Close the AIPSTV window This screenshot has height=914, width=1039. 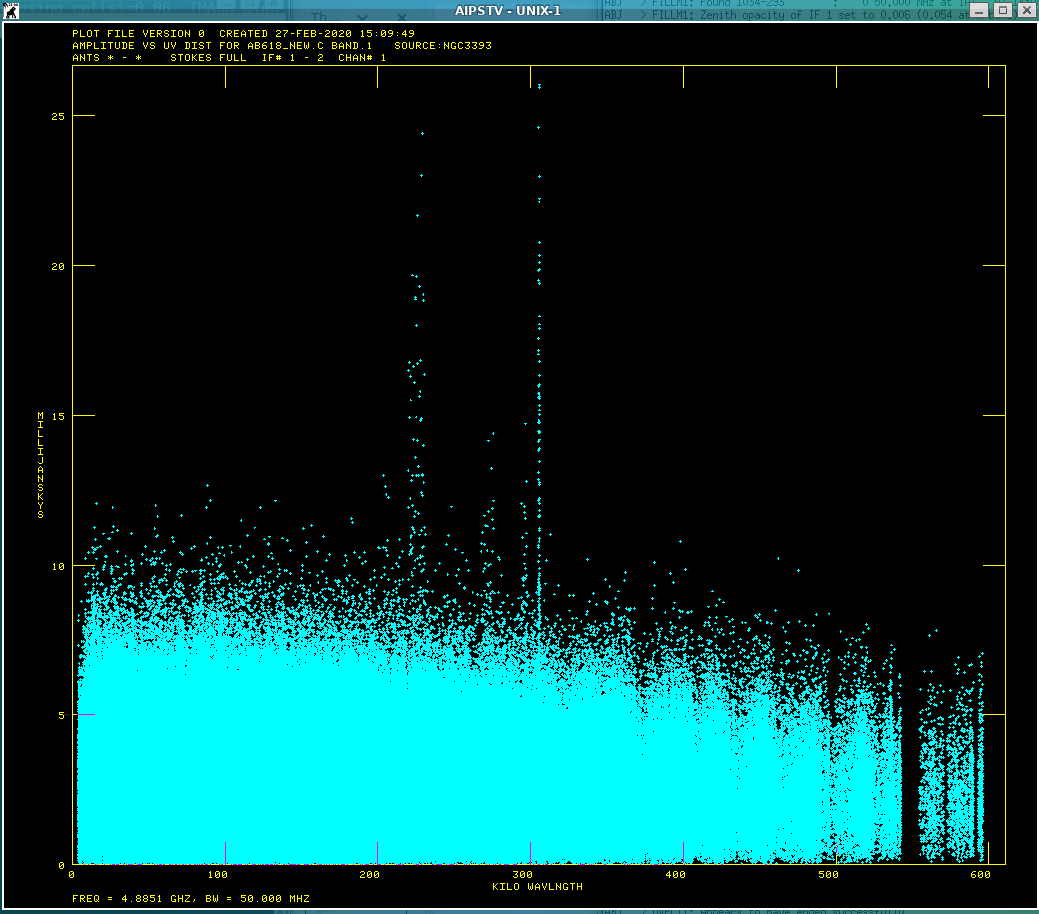(x=1025, y=10)
